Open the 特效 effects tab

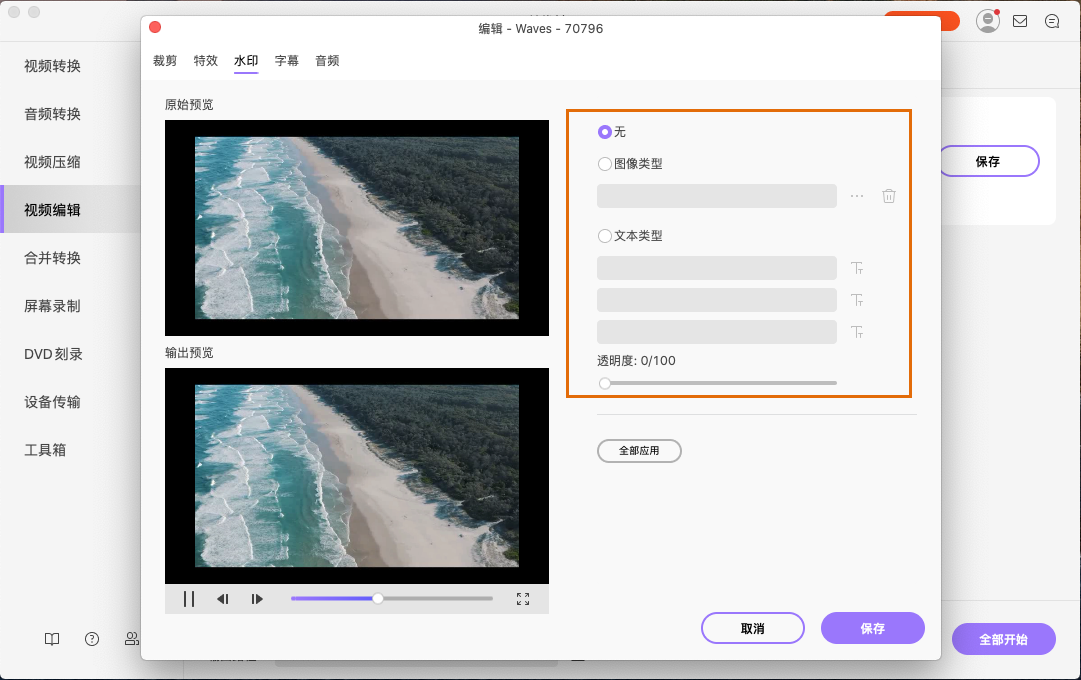pos(205,61)
